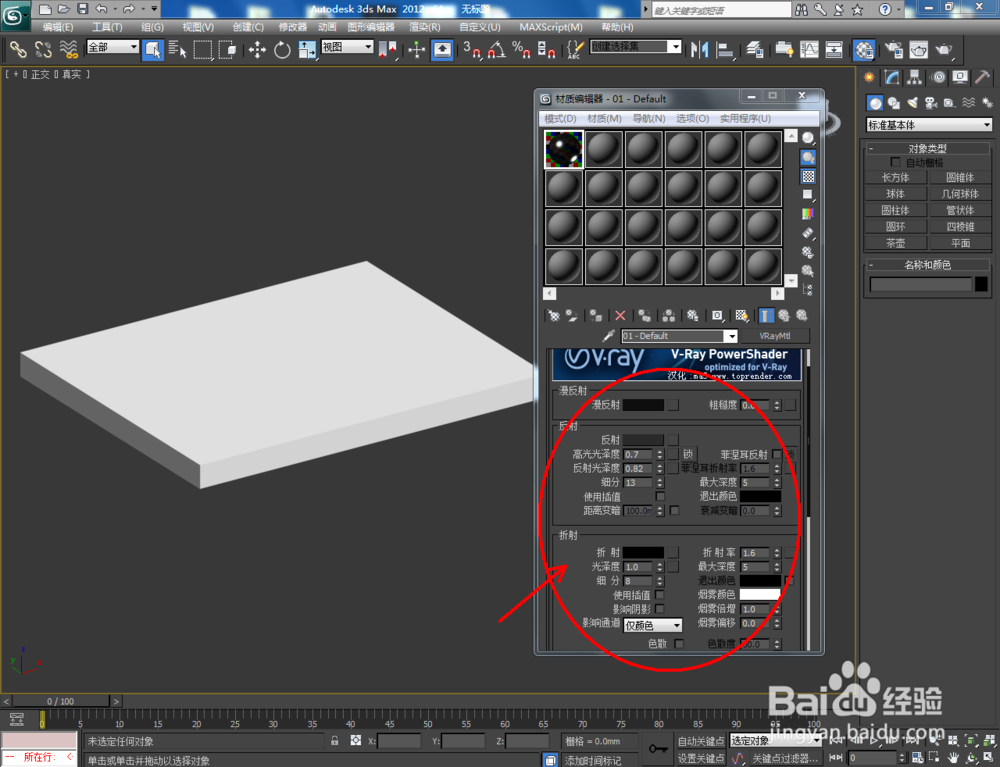Toggle the selection lock icon in status bar
This screenshot has width=1000, height=767.
335,741
